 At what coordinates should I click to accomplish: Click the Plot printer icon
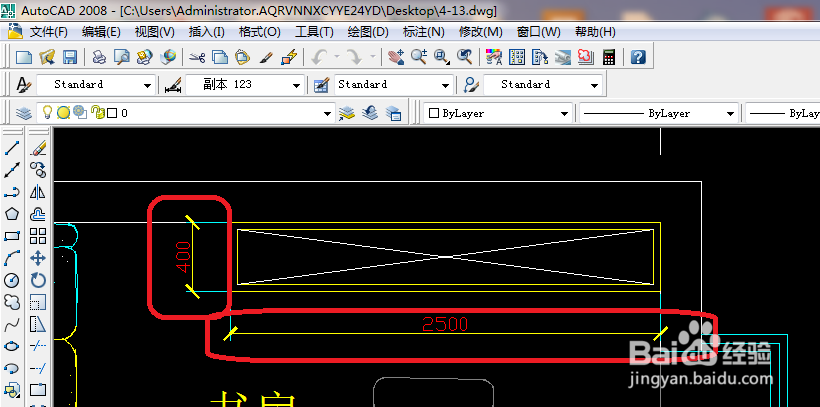[x=99, y=57]
